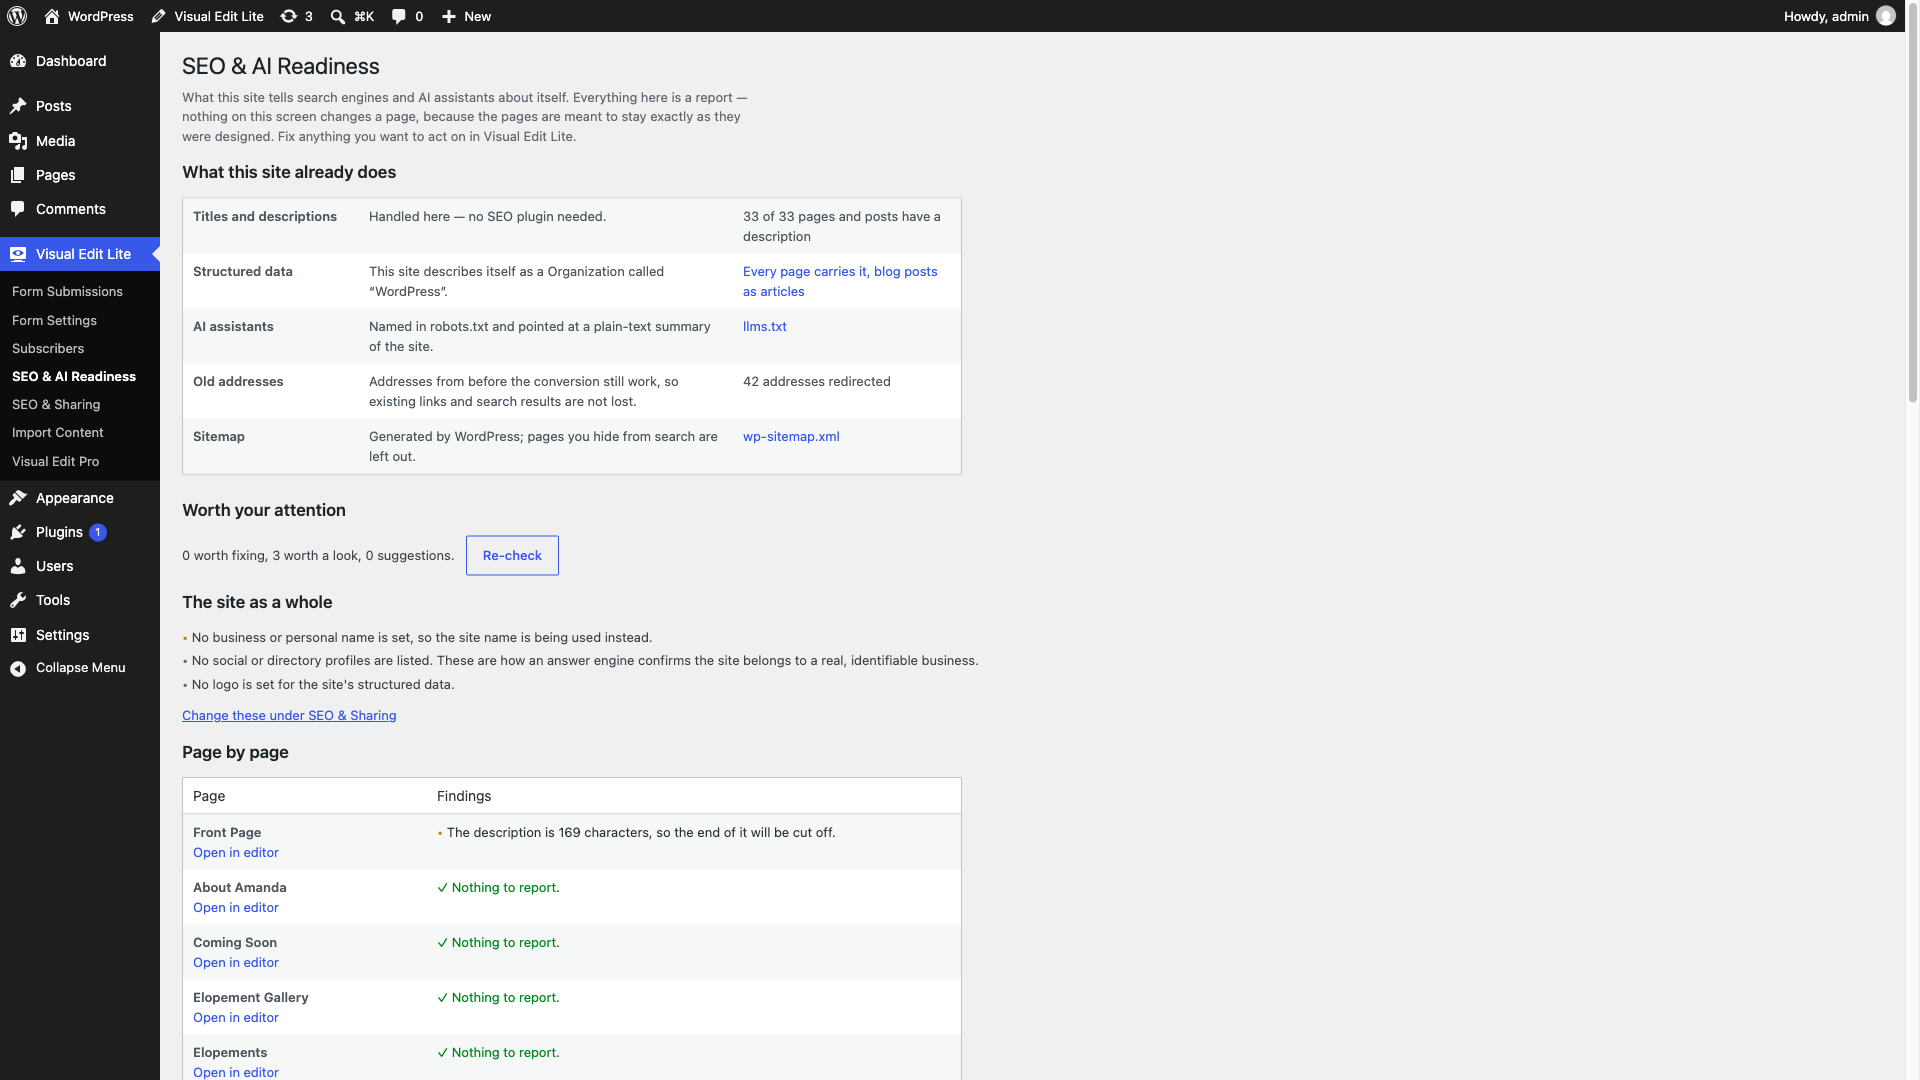1920x1080 pixels.
Task: Click the plus New icon in admin bar
Action: tap(449, 16)
